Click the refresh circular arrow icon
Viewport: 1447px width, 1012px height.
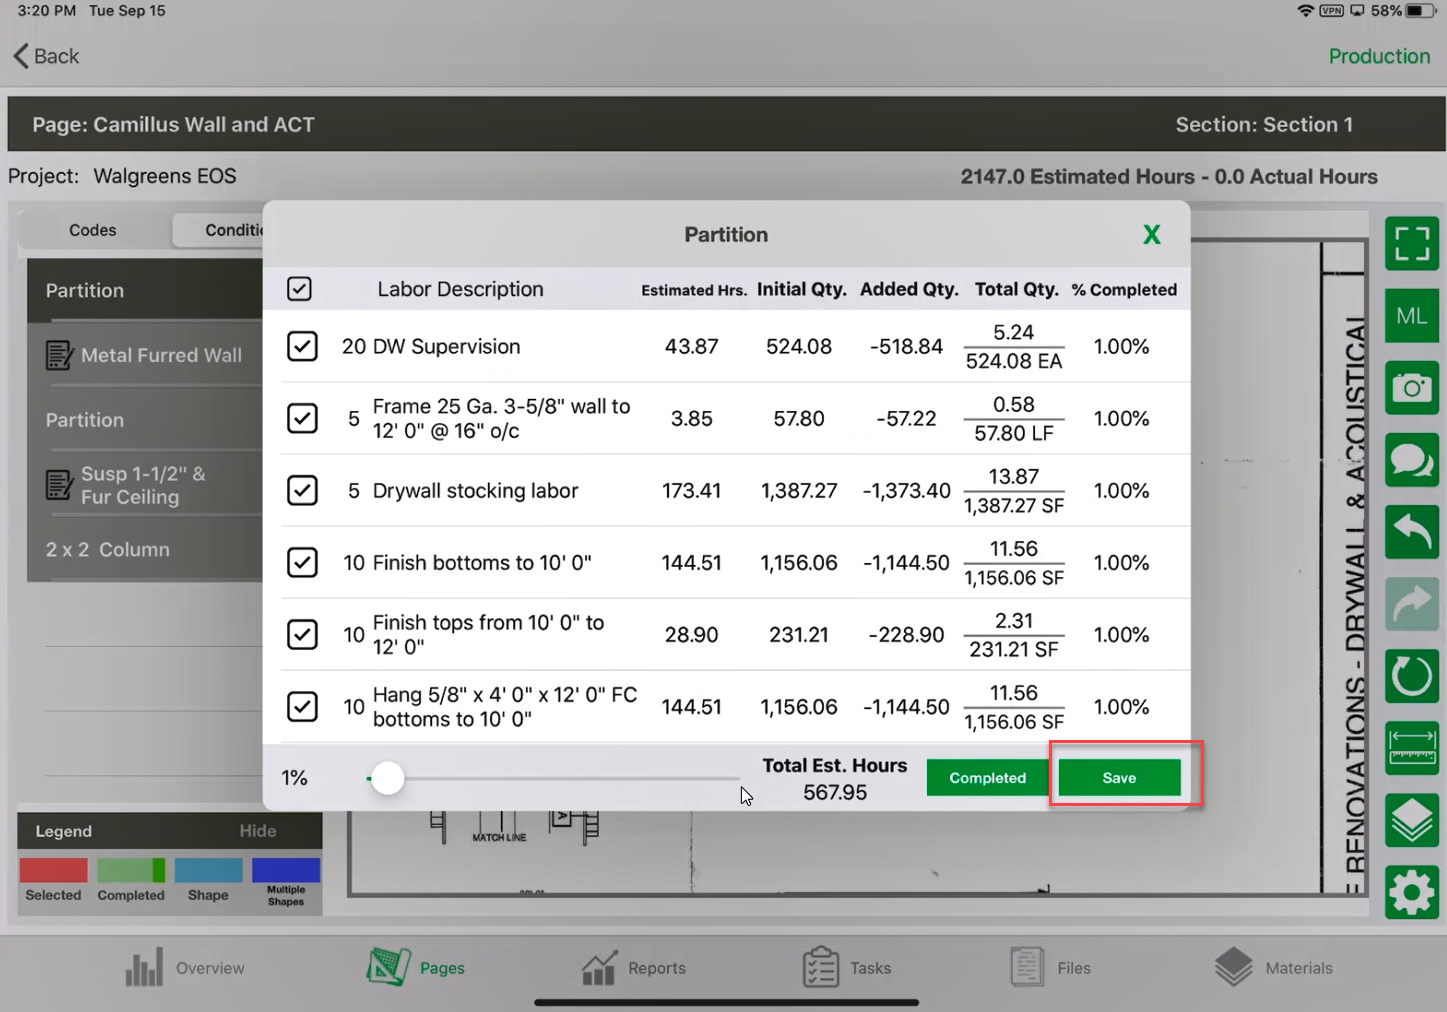point(1411,677)
